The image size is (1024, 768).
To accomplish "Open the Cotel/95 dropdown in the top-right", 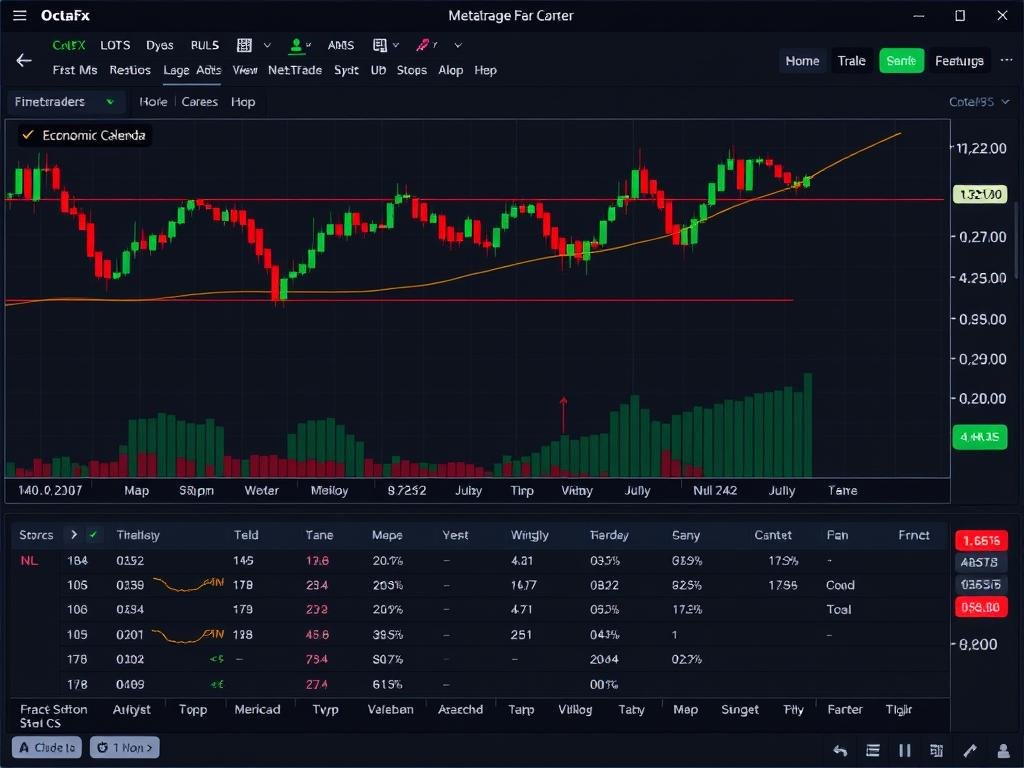I will point(977,101).
